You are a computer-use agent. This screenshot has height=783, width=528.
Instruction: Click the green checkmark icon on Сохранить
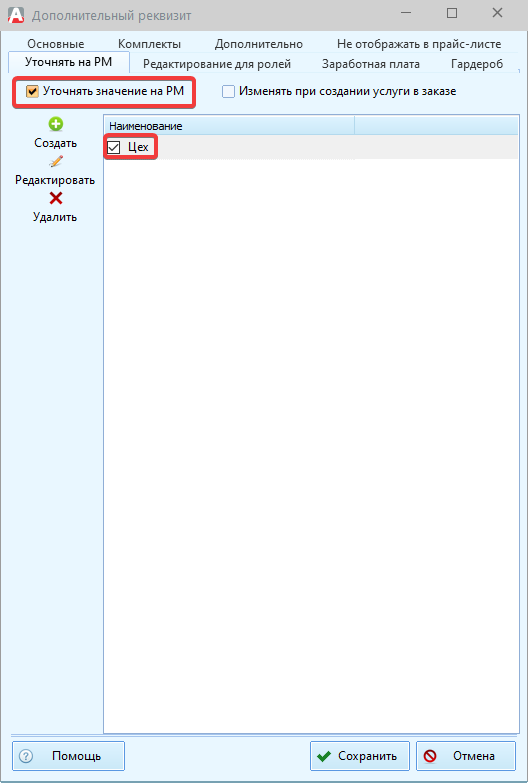point(324,756)
